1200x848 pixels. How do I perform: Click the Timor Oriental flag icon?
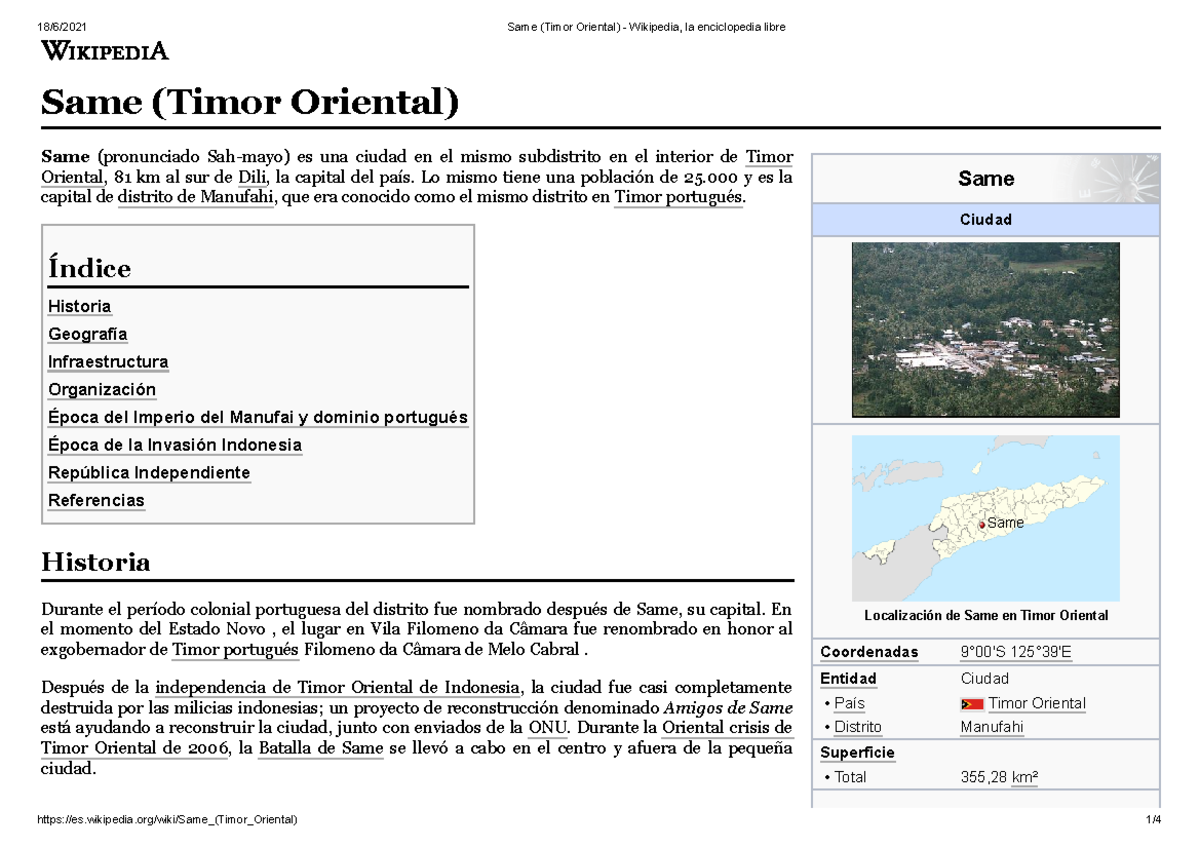coord(971,703)
